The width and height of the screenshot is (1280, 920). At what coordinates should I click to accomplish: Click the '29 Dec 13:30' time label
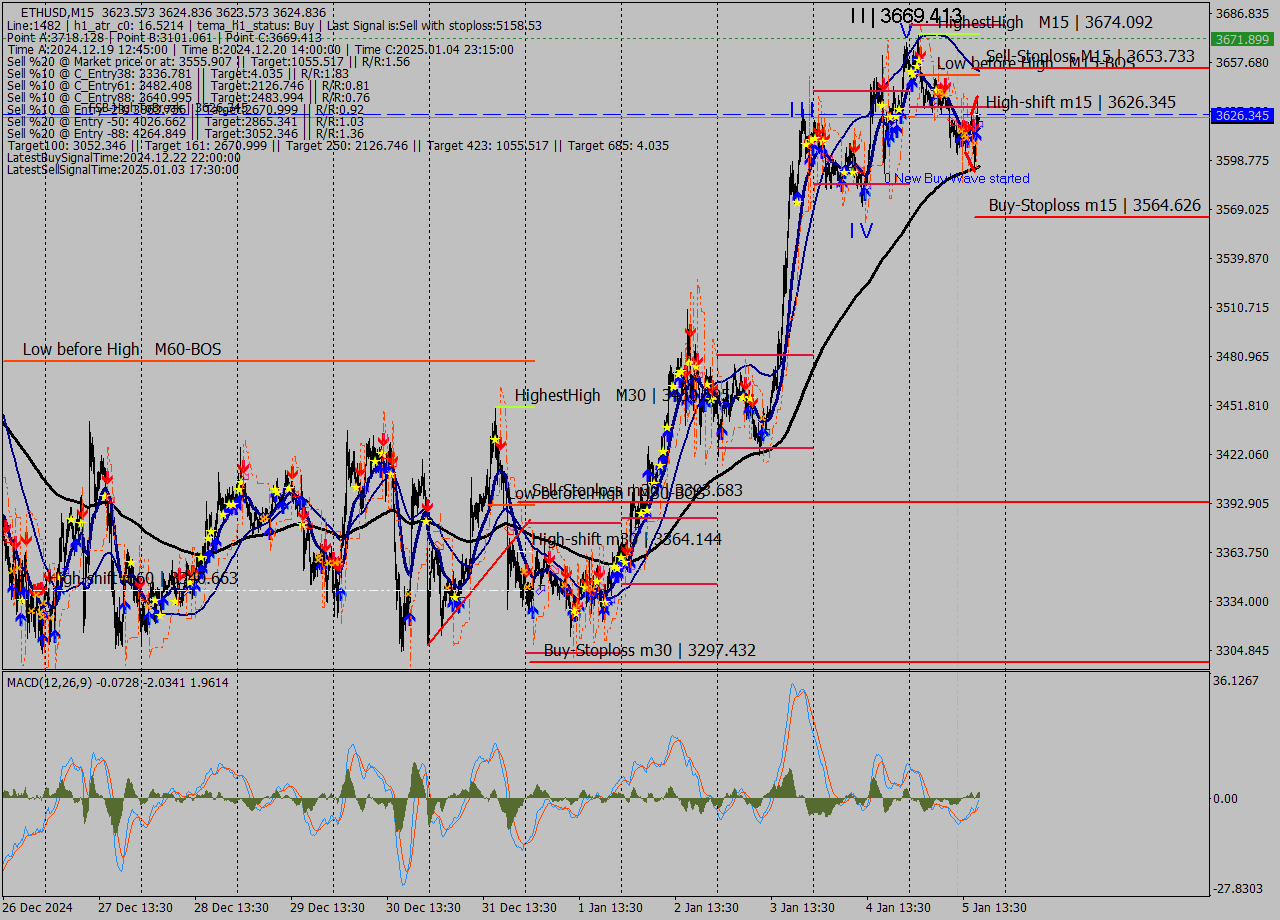(x=328, y=908)
